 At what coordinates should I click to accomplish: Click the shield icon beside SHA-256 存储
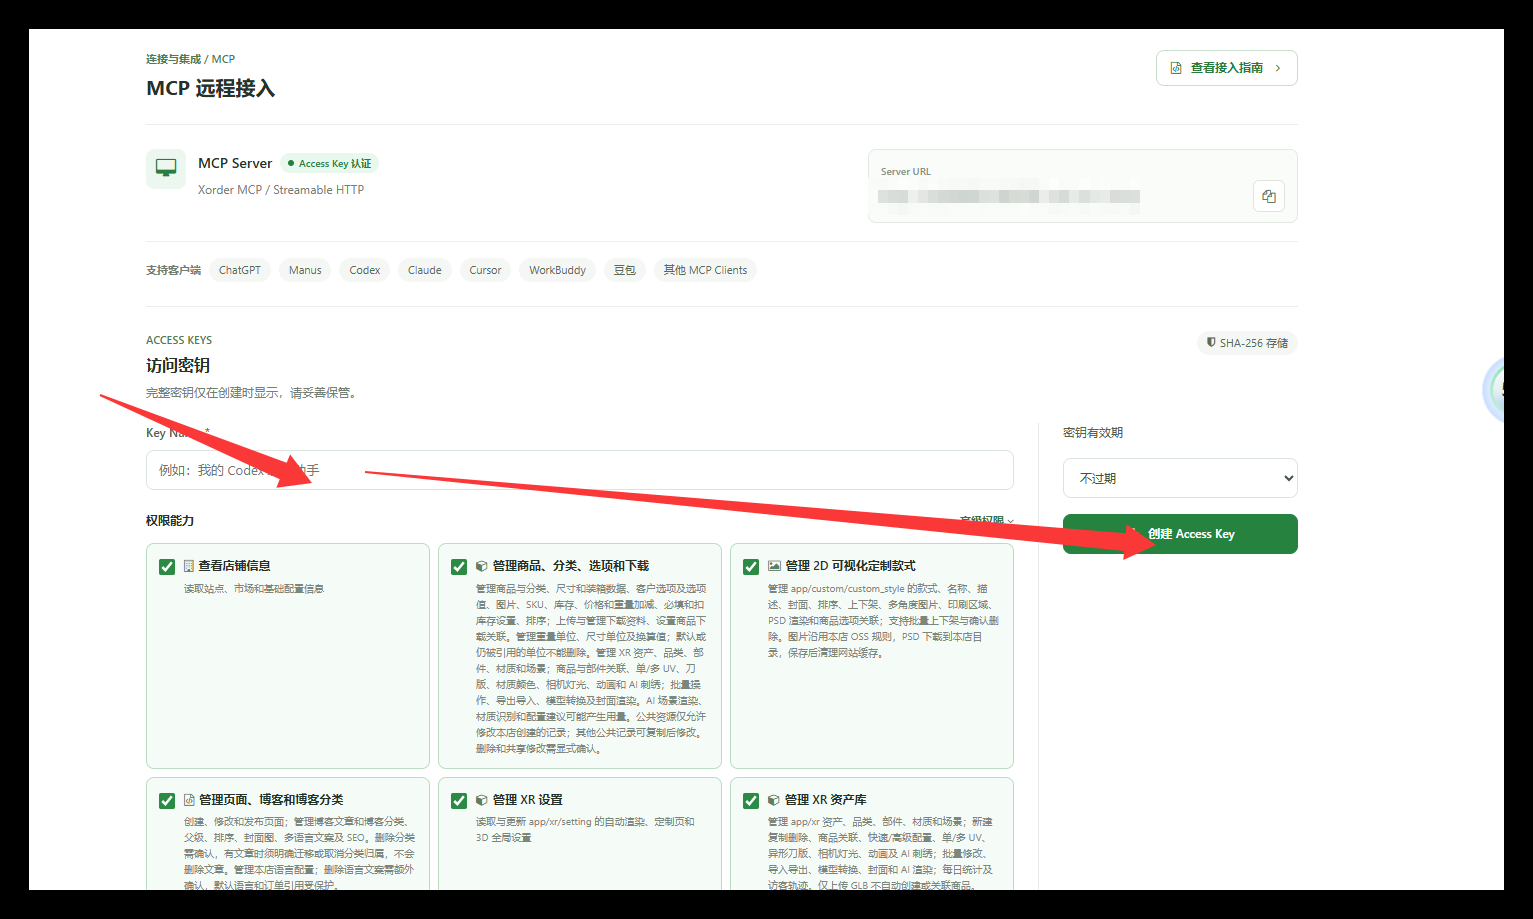[1211, 342]
